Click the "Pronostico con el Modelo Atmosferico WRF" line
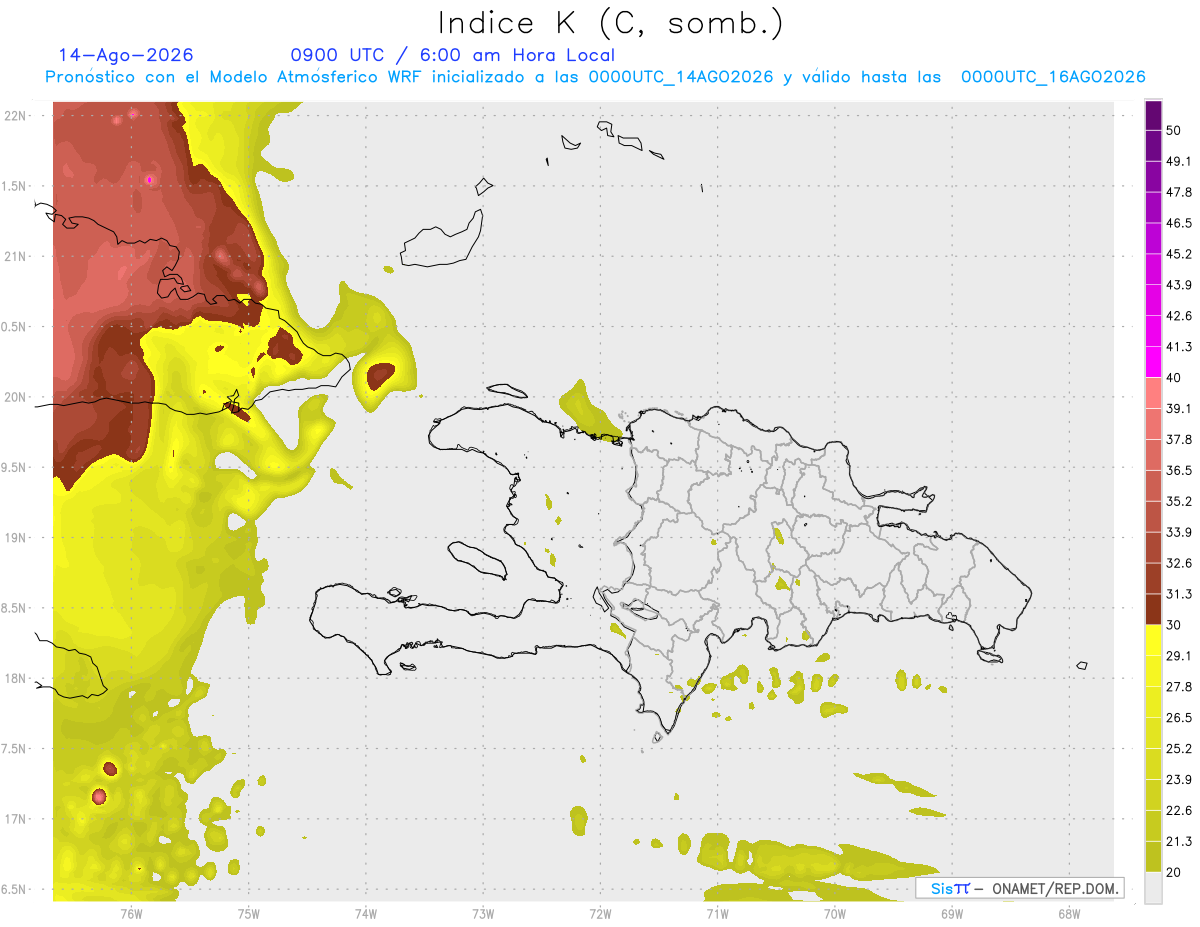 [x=595, y=77]
